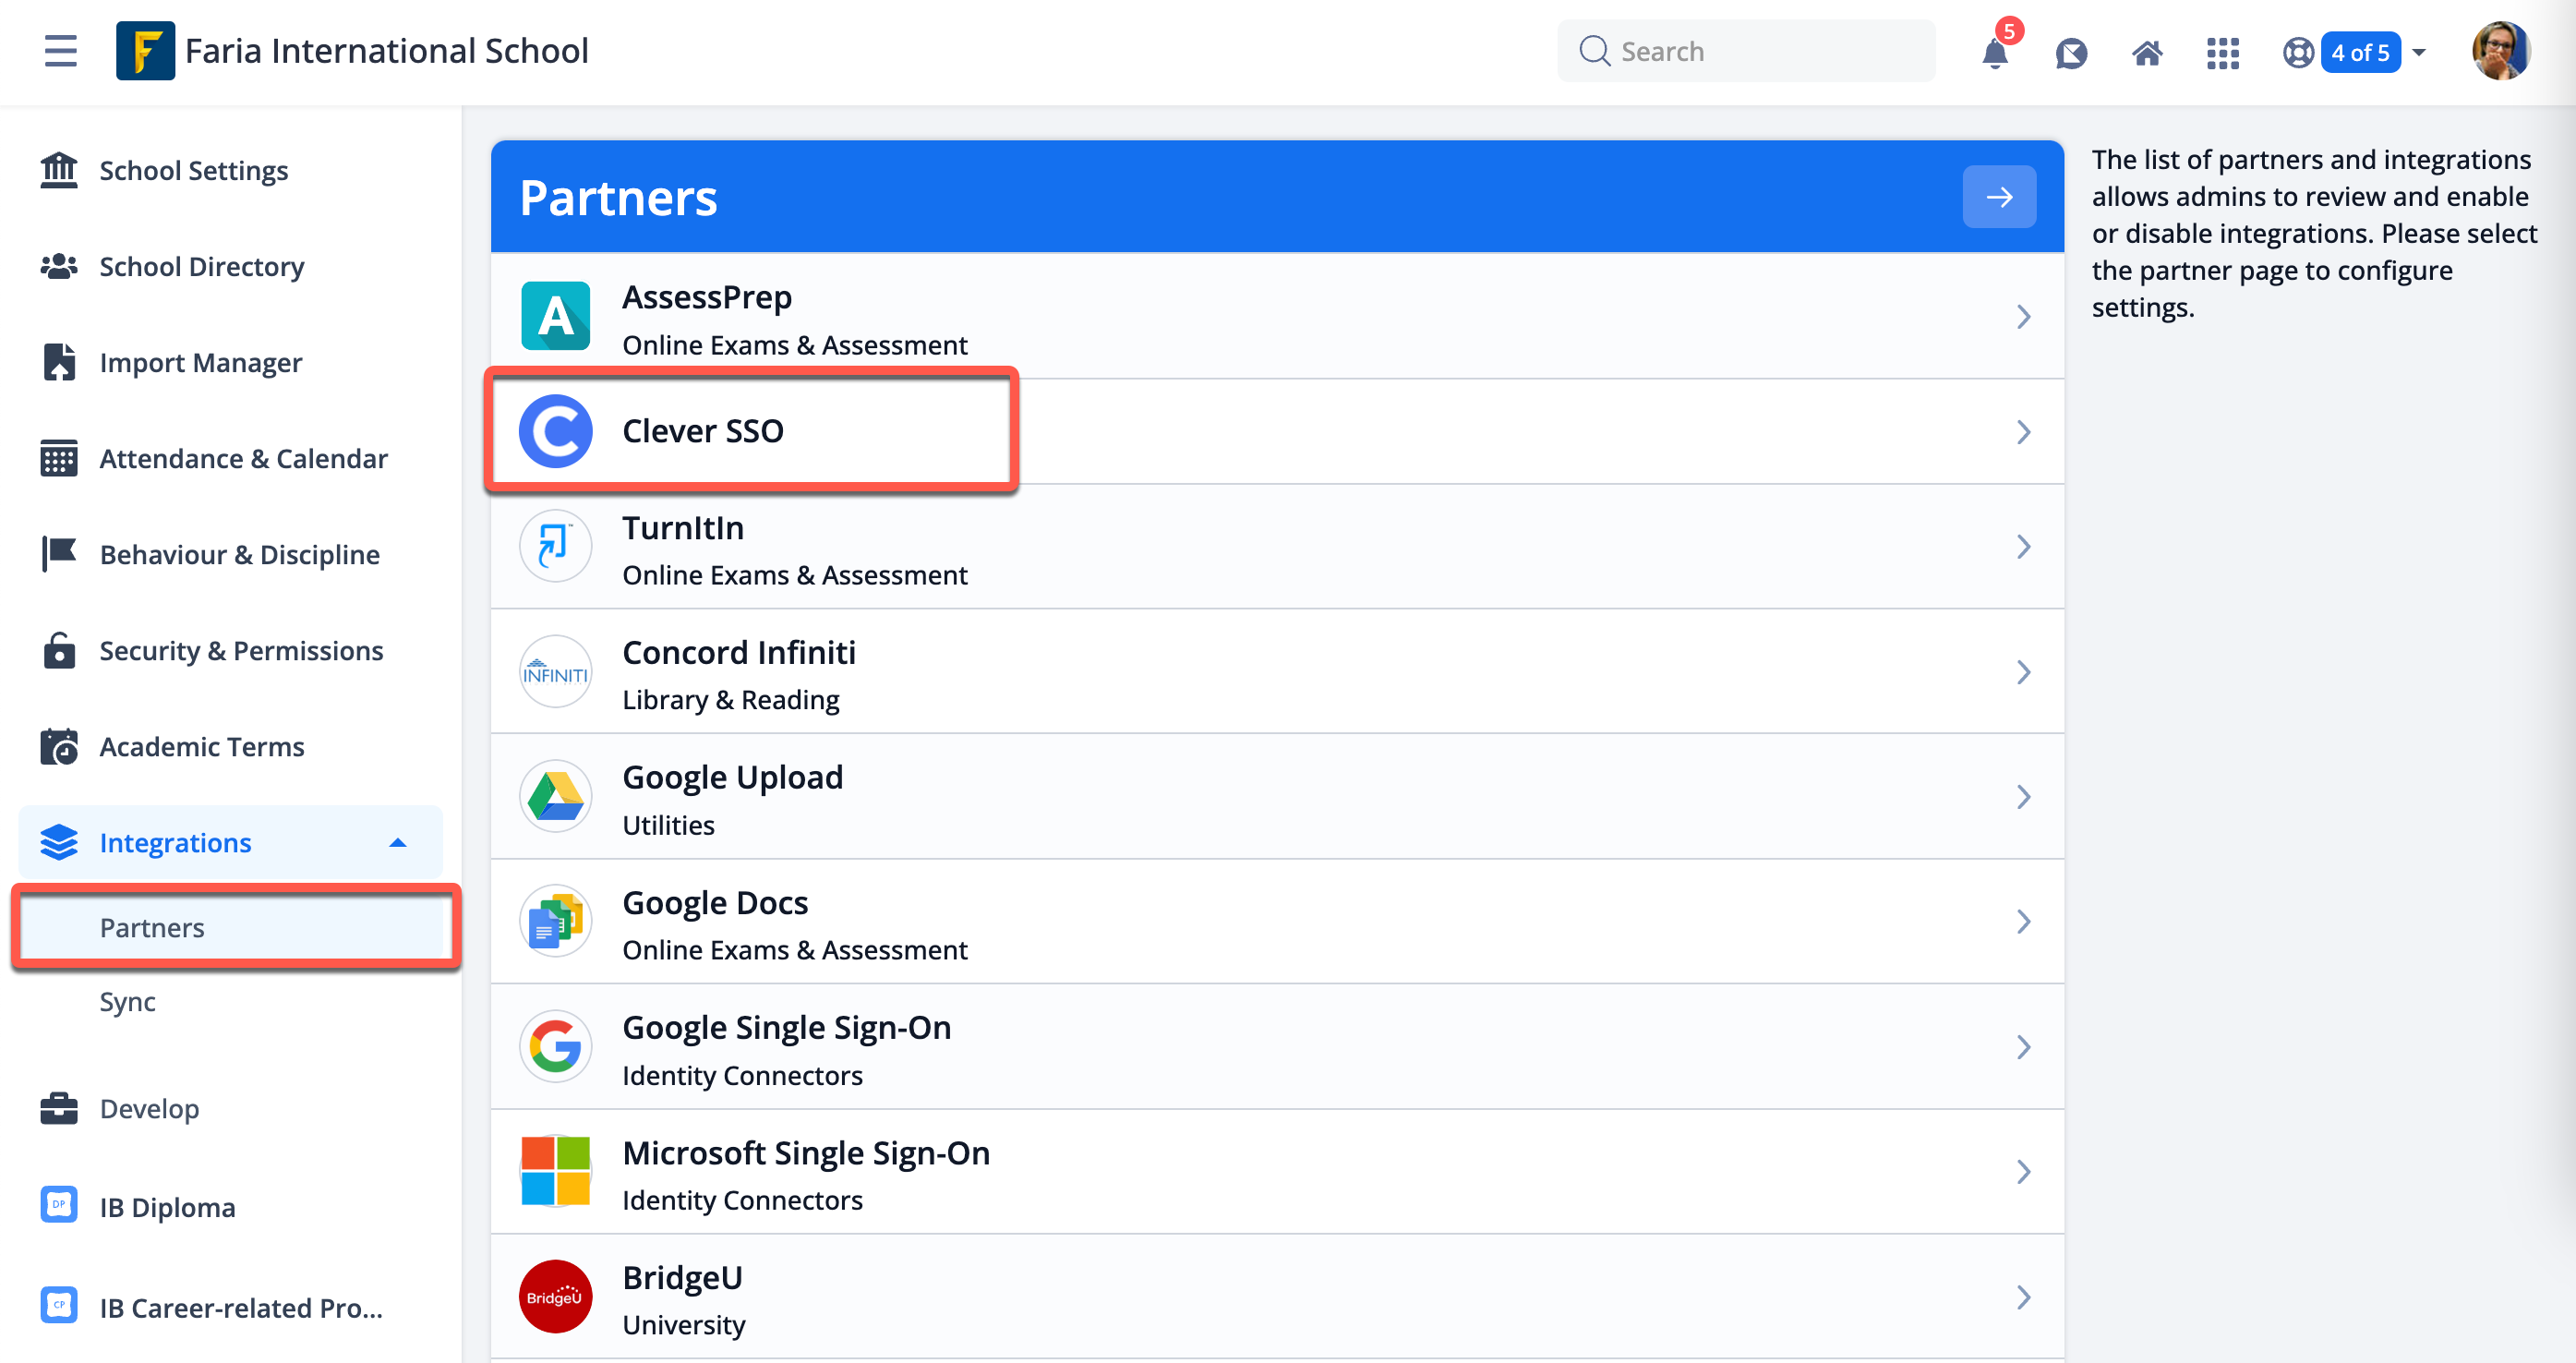Expand Google Single Sign-On row chevron

pyautogui.click(x=2024, y=1047)
